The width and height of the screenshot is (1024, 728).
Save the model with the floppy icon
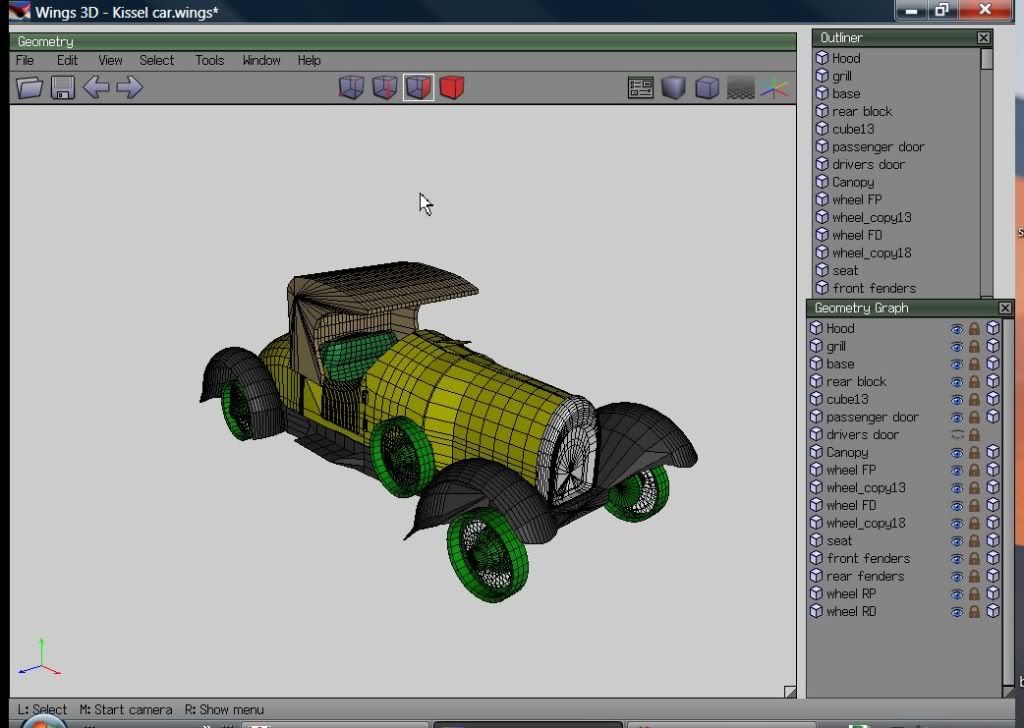pos(63,88)
